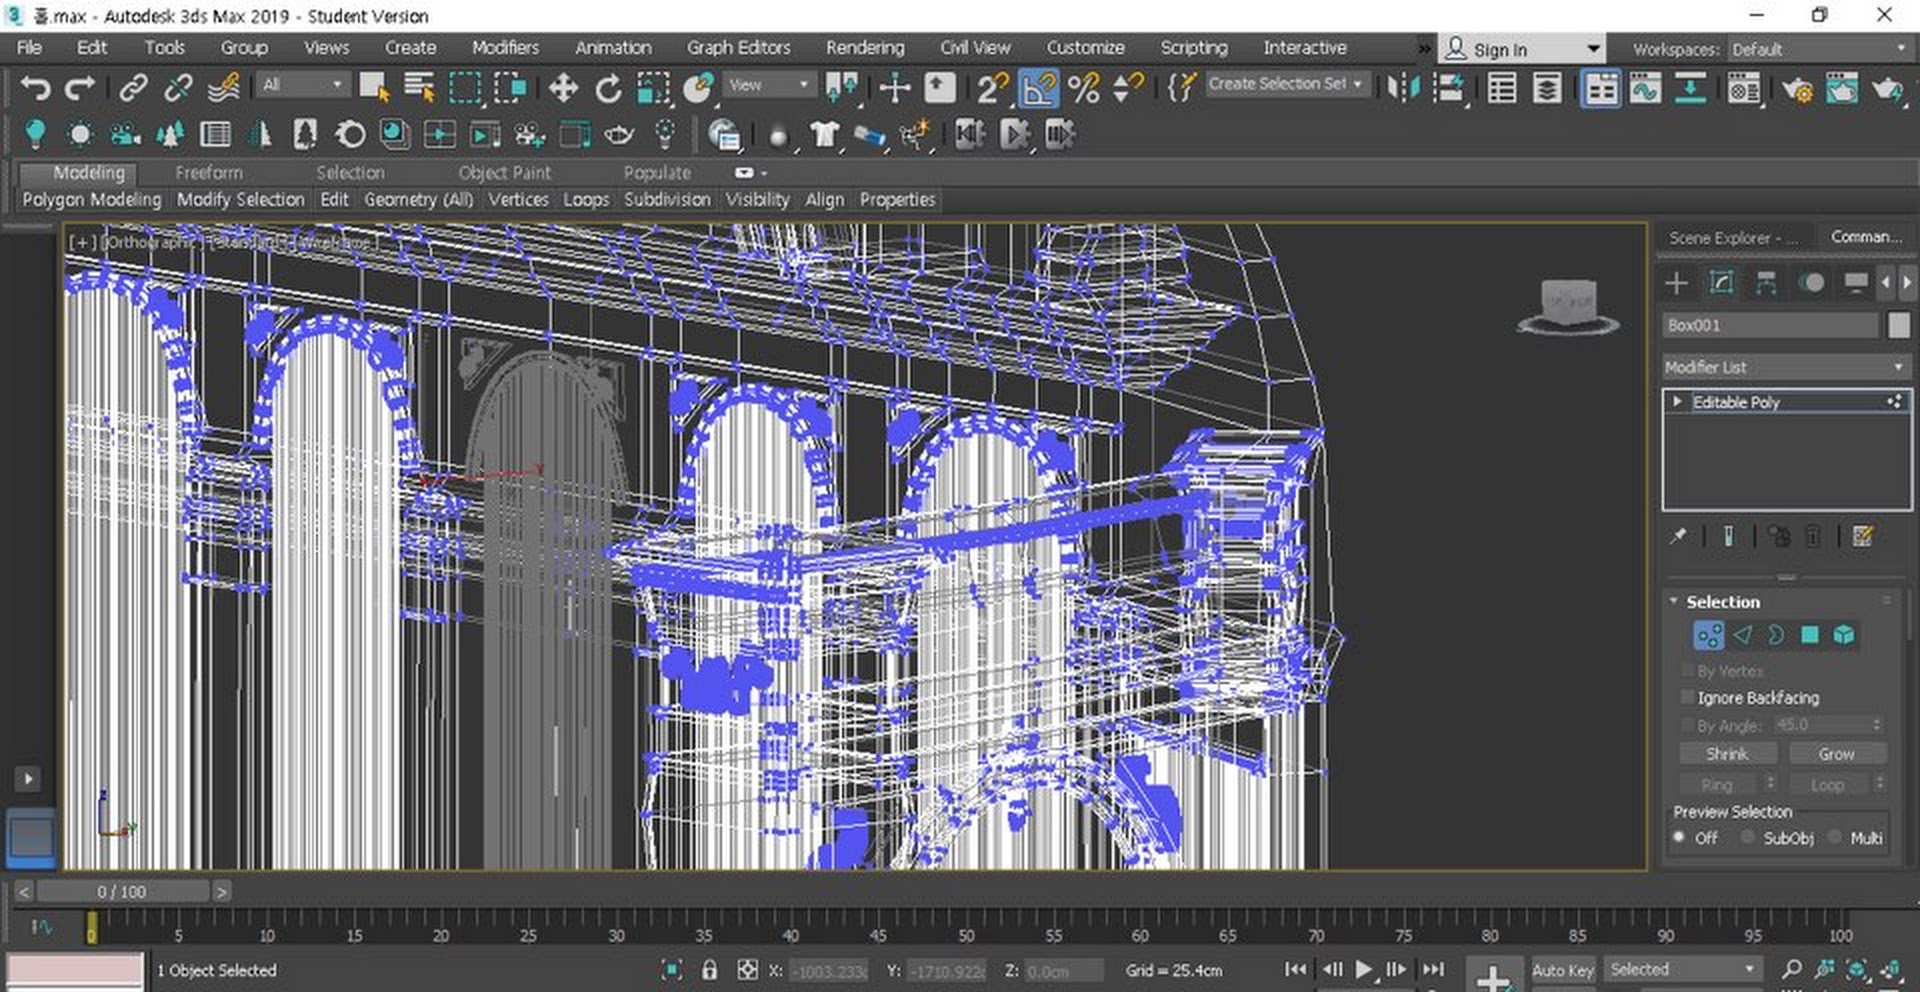Activate Vertex sub-object selection mode

coord(1708,635)
